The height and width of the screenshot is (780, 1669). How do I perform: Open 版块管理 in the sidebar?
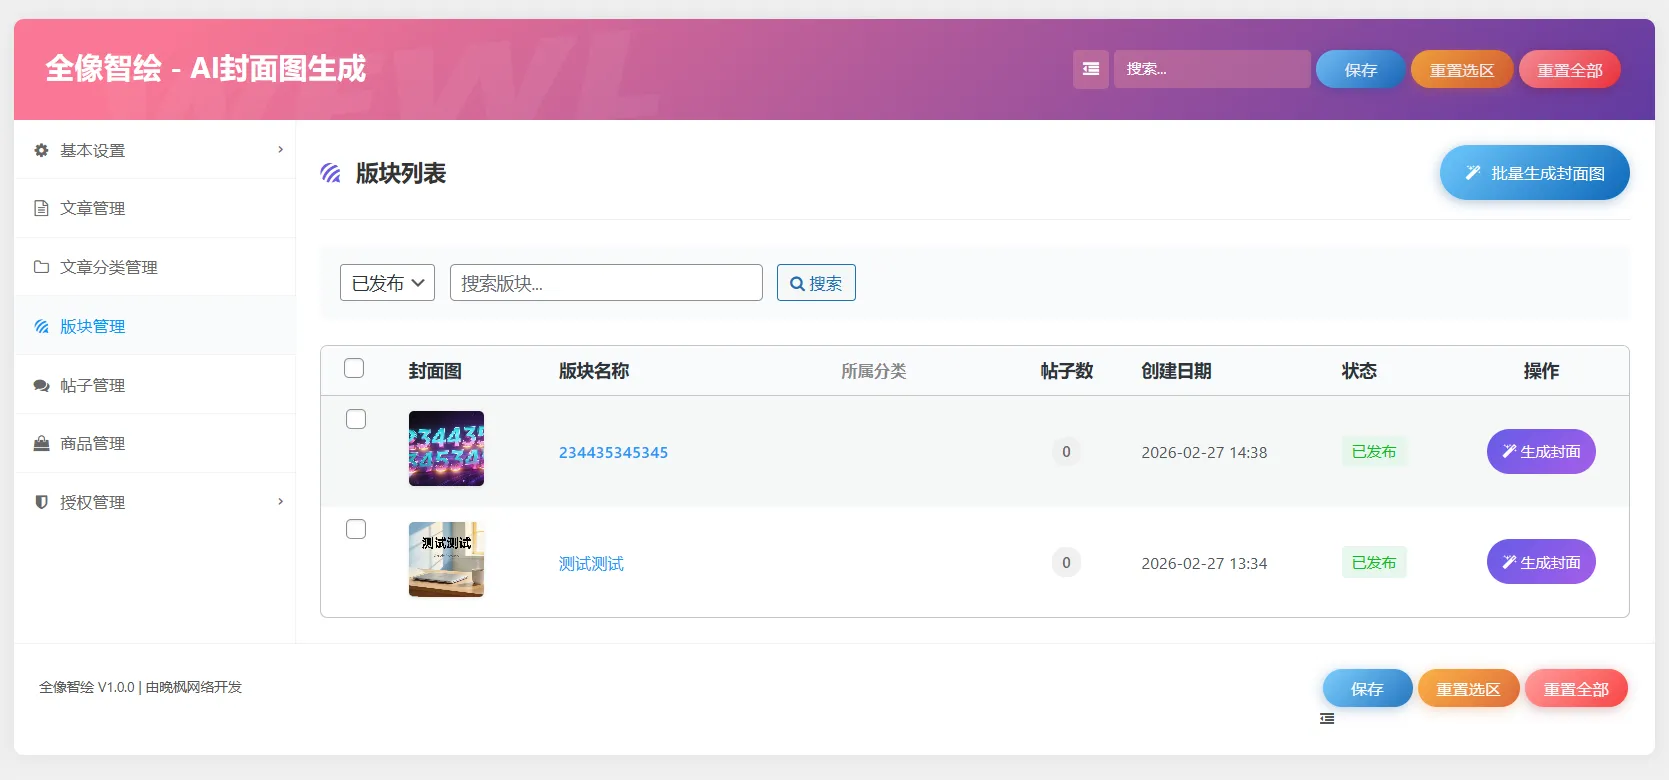click(x=92, y=326)
